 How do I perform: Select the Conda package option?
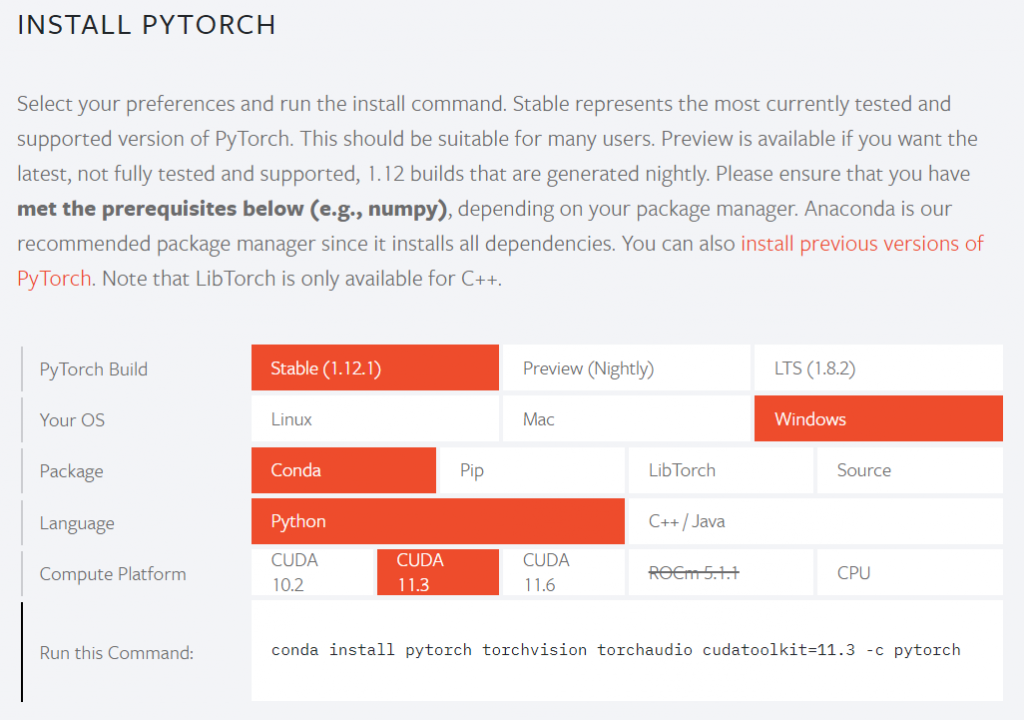click(343, 470)
